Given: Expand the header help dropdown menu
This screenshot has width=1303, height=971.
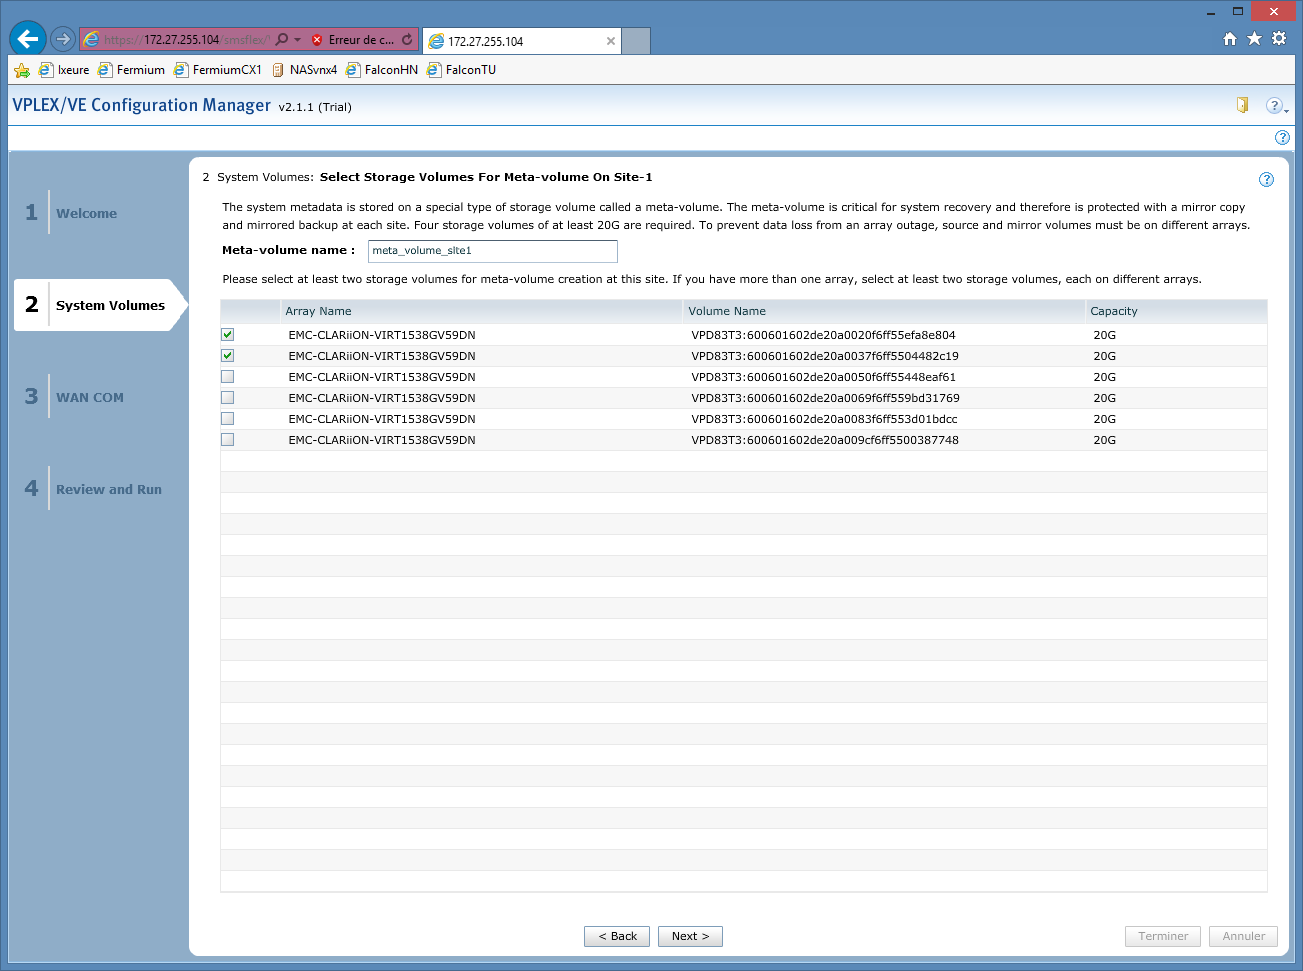Looking at the screenshot, I should (x=1277, y=106).
